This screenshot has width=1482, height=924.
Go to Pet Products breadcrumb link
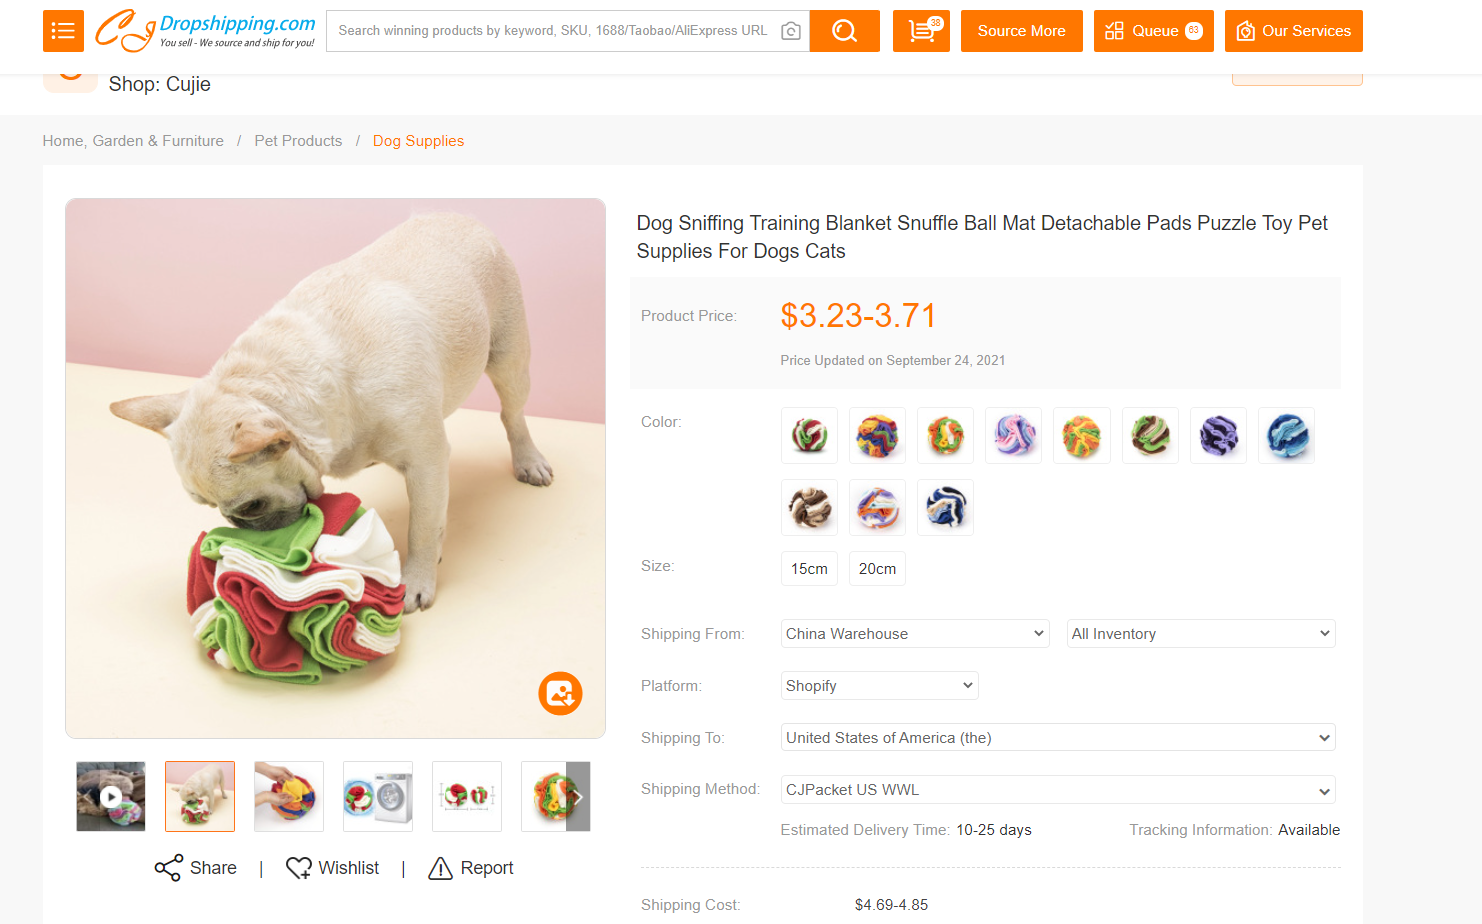click(x=298, y=141)
